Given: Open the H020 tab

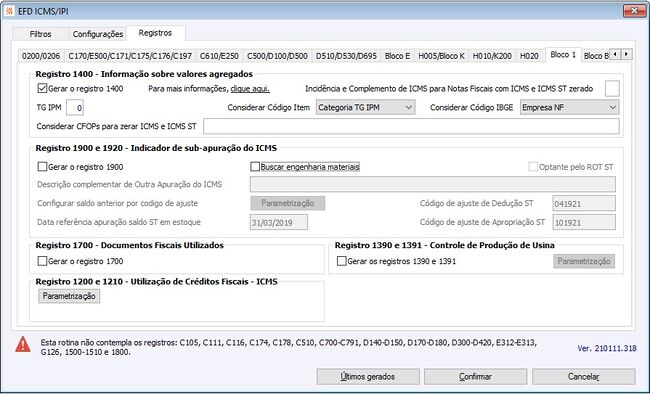Looking at the screenshot, I should (529, 56).
